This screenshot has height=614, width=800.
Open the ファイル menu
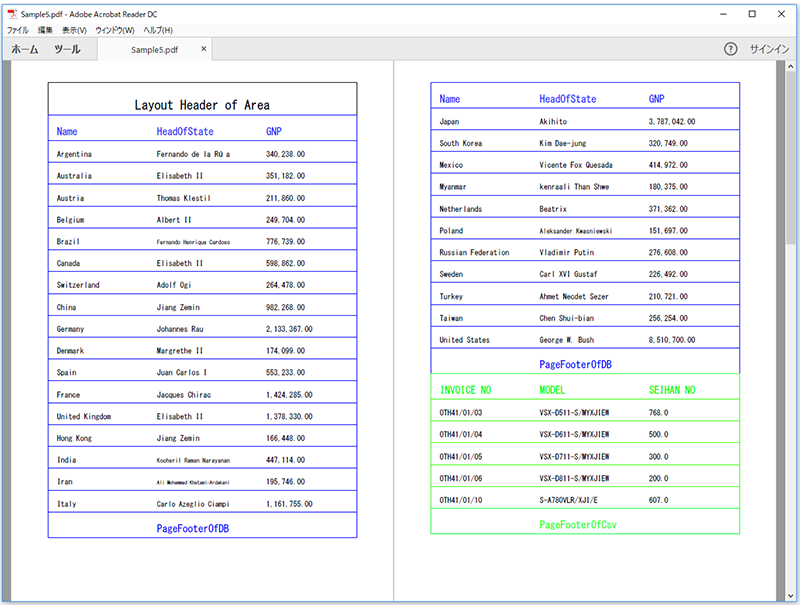click(17, 30)
